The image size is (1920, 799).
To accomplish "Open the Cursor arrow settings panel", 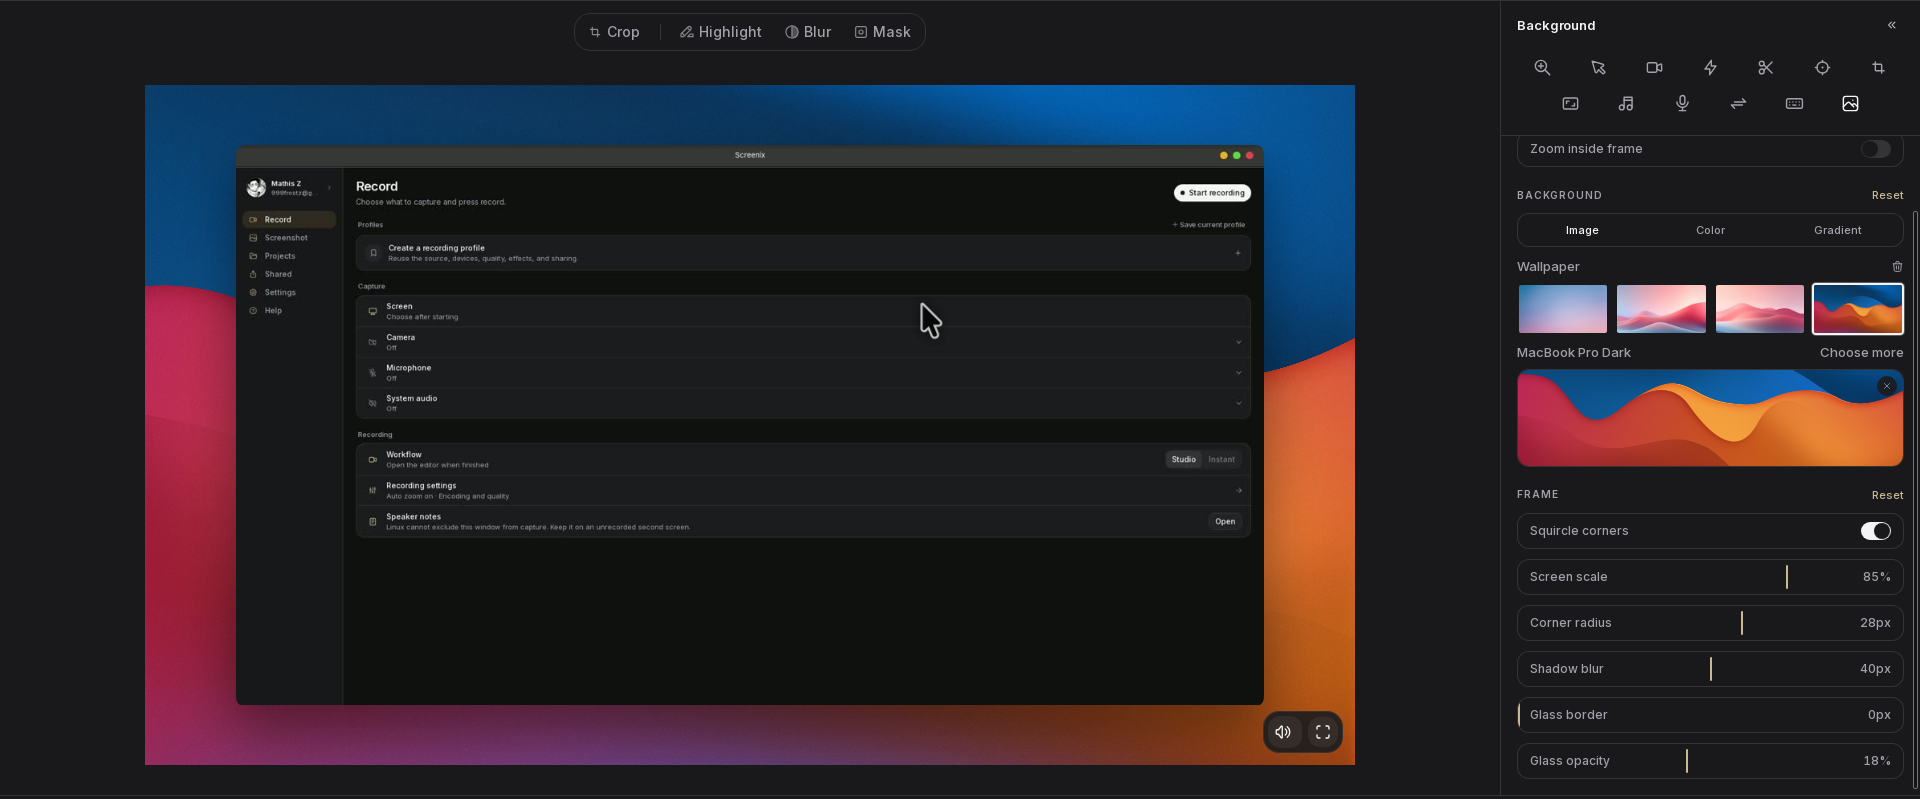I will tap(1598, 68).
